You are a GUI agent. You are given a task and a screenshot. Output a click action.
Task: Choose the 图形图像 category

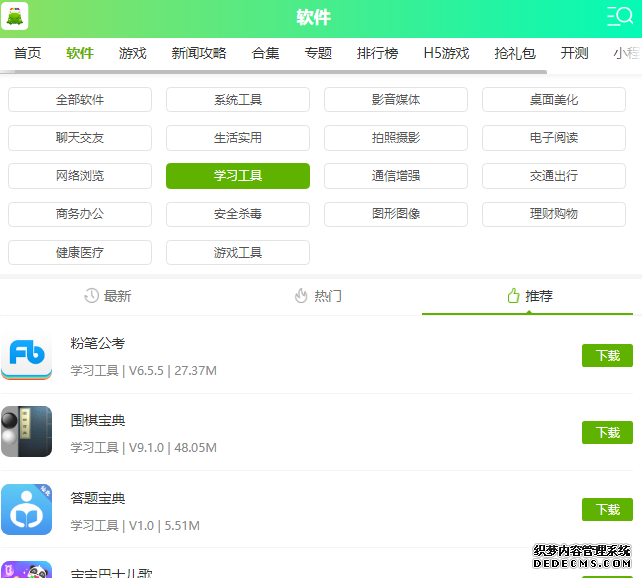click(x=396, y=214)
